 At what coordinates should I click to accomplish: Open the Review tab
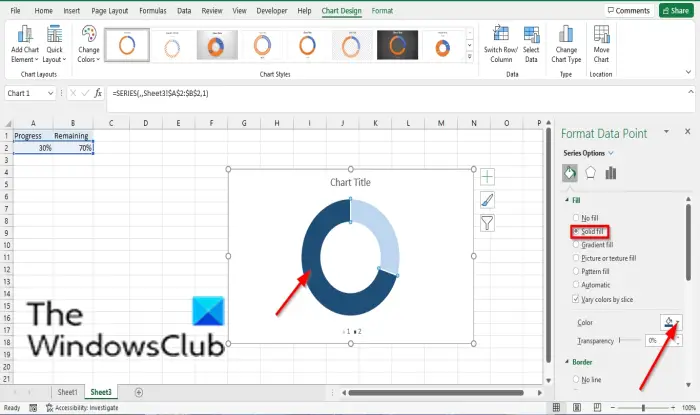tap(212, 11)
